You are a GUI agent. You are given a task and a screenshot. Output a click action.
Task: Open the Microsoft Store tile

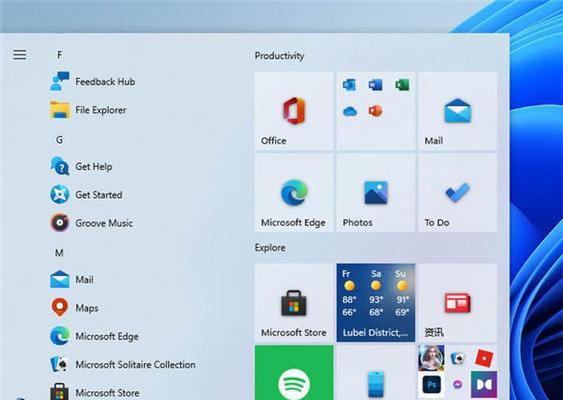[294, 303]
